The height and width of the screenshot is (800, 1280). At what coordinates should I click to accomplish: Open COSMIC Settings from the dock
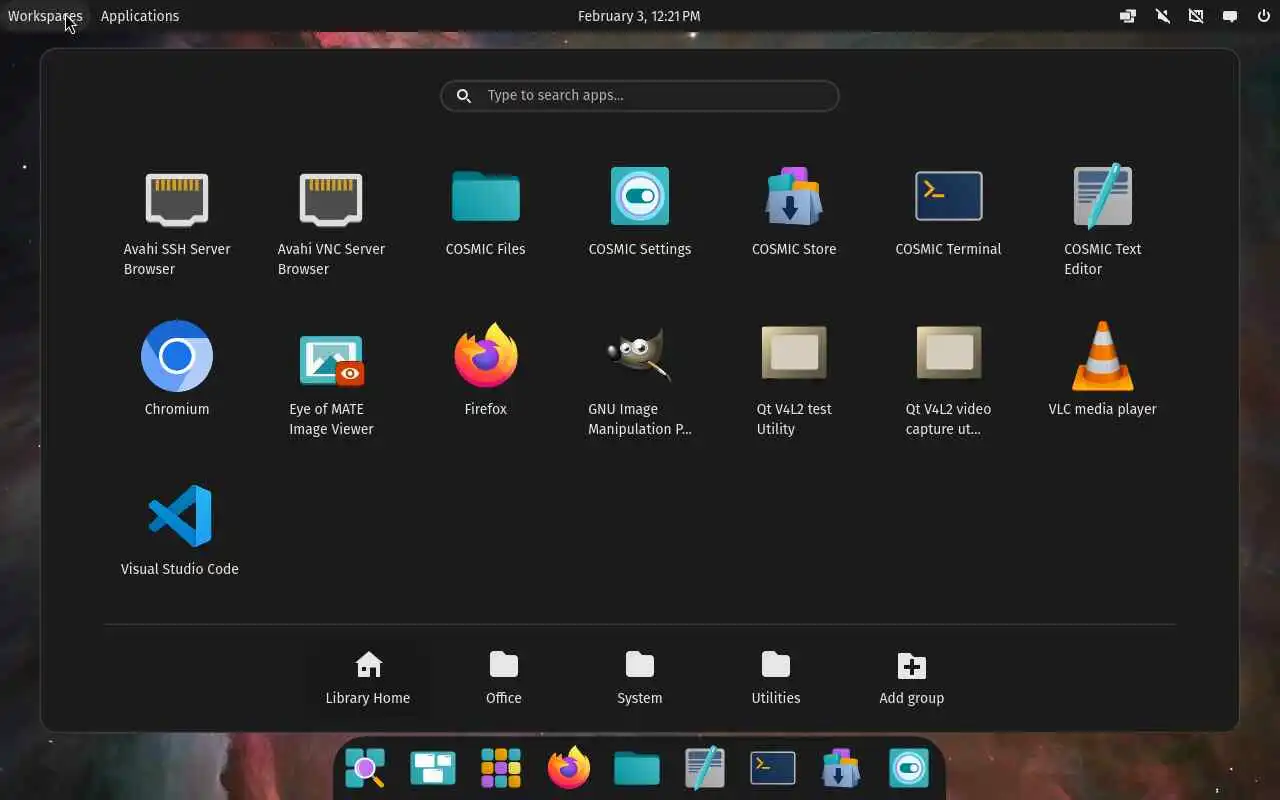point(909,768)
